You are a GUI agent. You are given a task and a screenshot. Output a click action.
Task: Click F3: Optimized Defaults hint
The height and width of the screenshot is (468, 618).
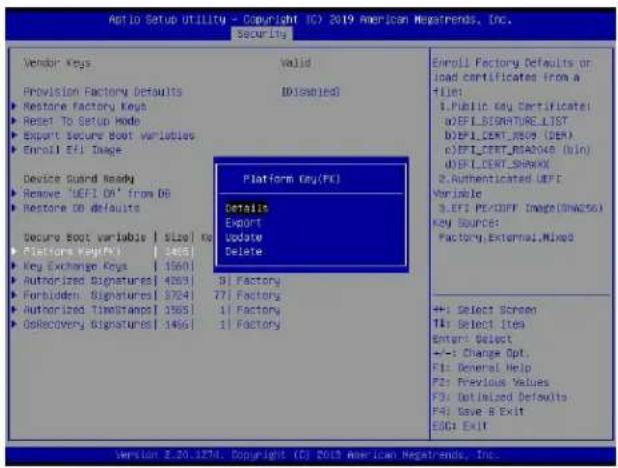[x=500, y=397]
